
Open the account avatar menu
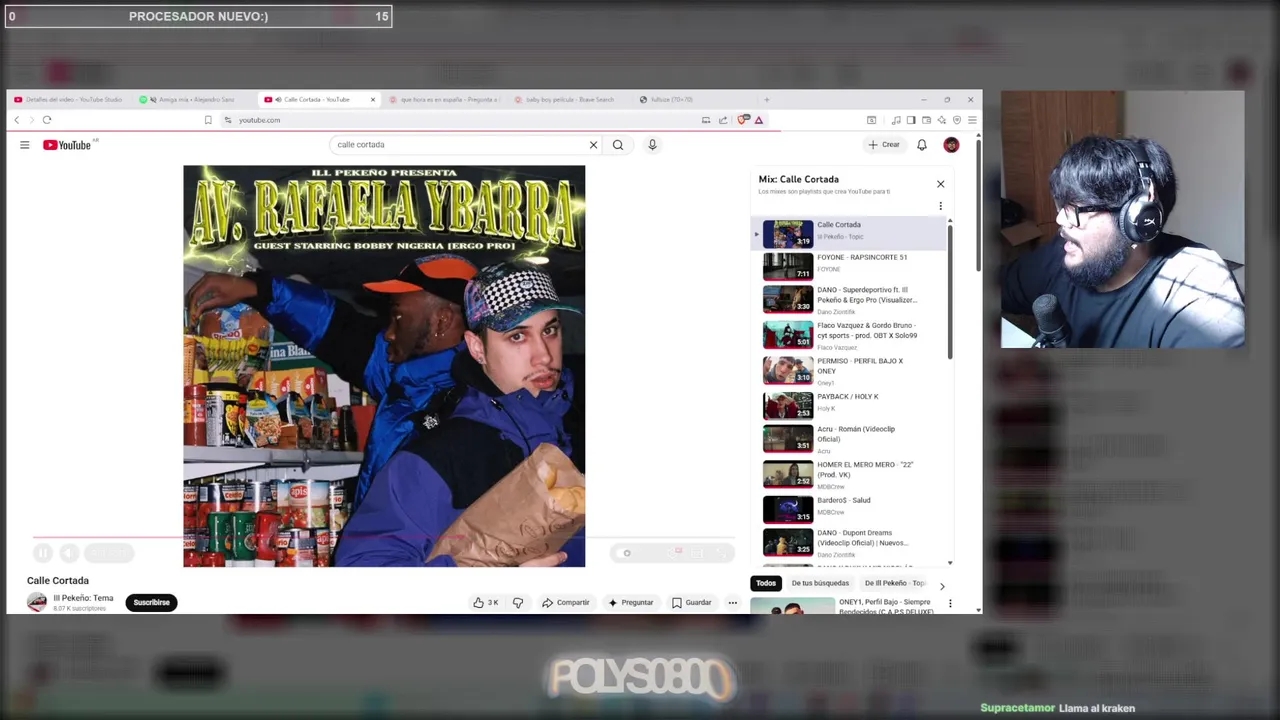pyautogui.click(x=951, y=145)
